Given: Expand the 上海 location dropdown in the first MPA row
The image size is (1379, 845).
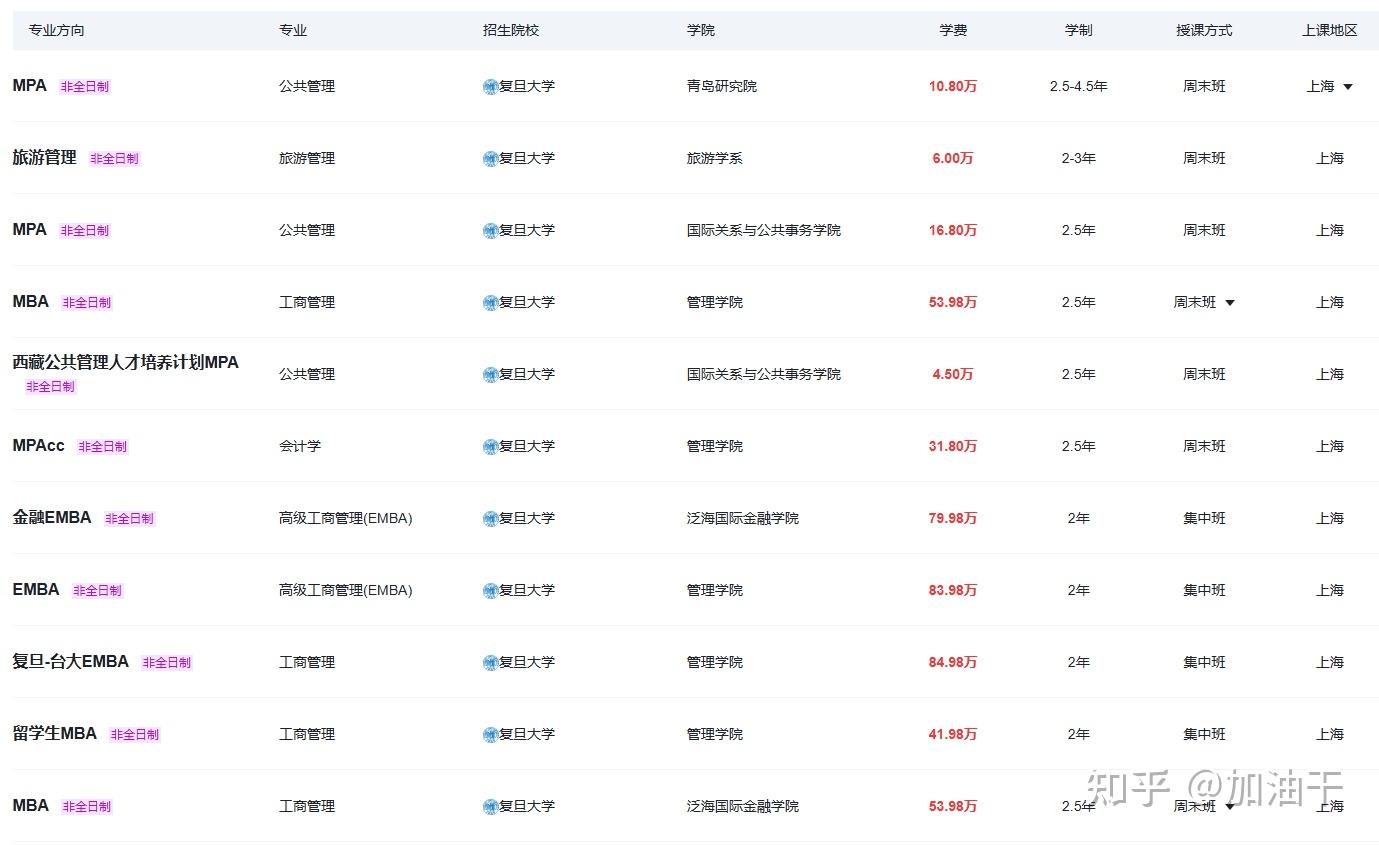Looking at the screenshot, I should pos(1348,87).
